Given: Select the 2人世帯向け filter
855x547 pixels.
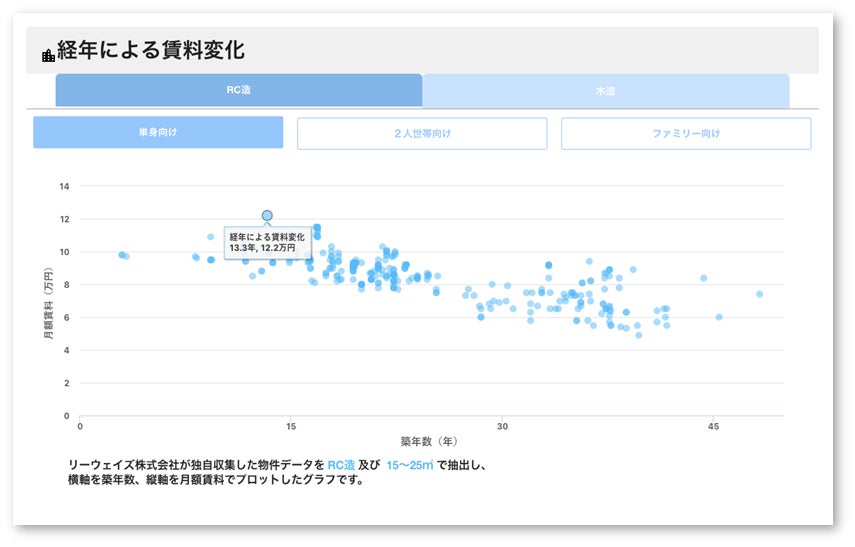Looking at the screenshot, I should click(x=422, y=133).
